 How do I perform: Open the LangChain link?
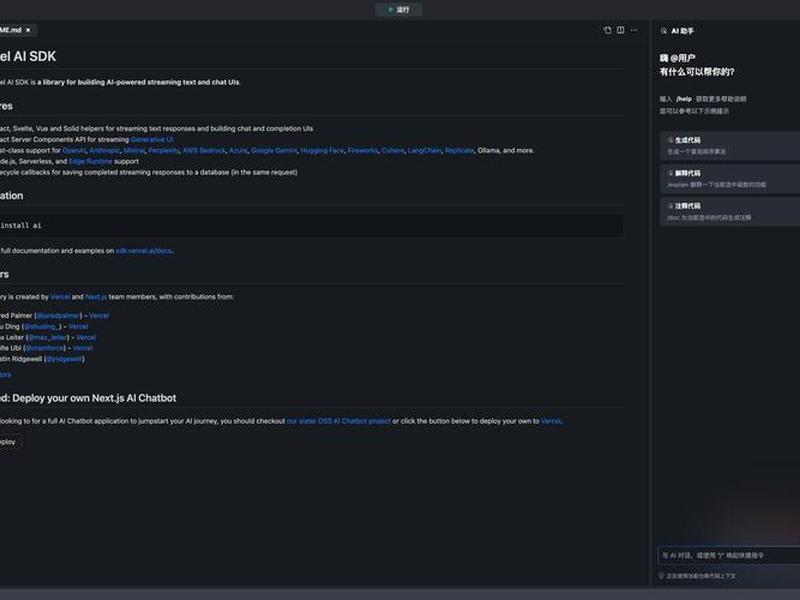click(x=424, y=151)
